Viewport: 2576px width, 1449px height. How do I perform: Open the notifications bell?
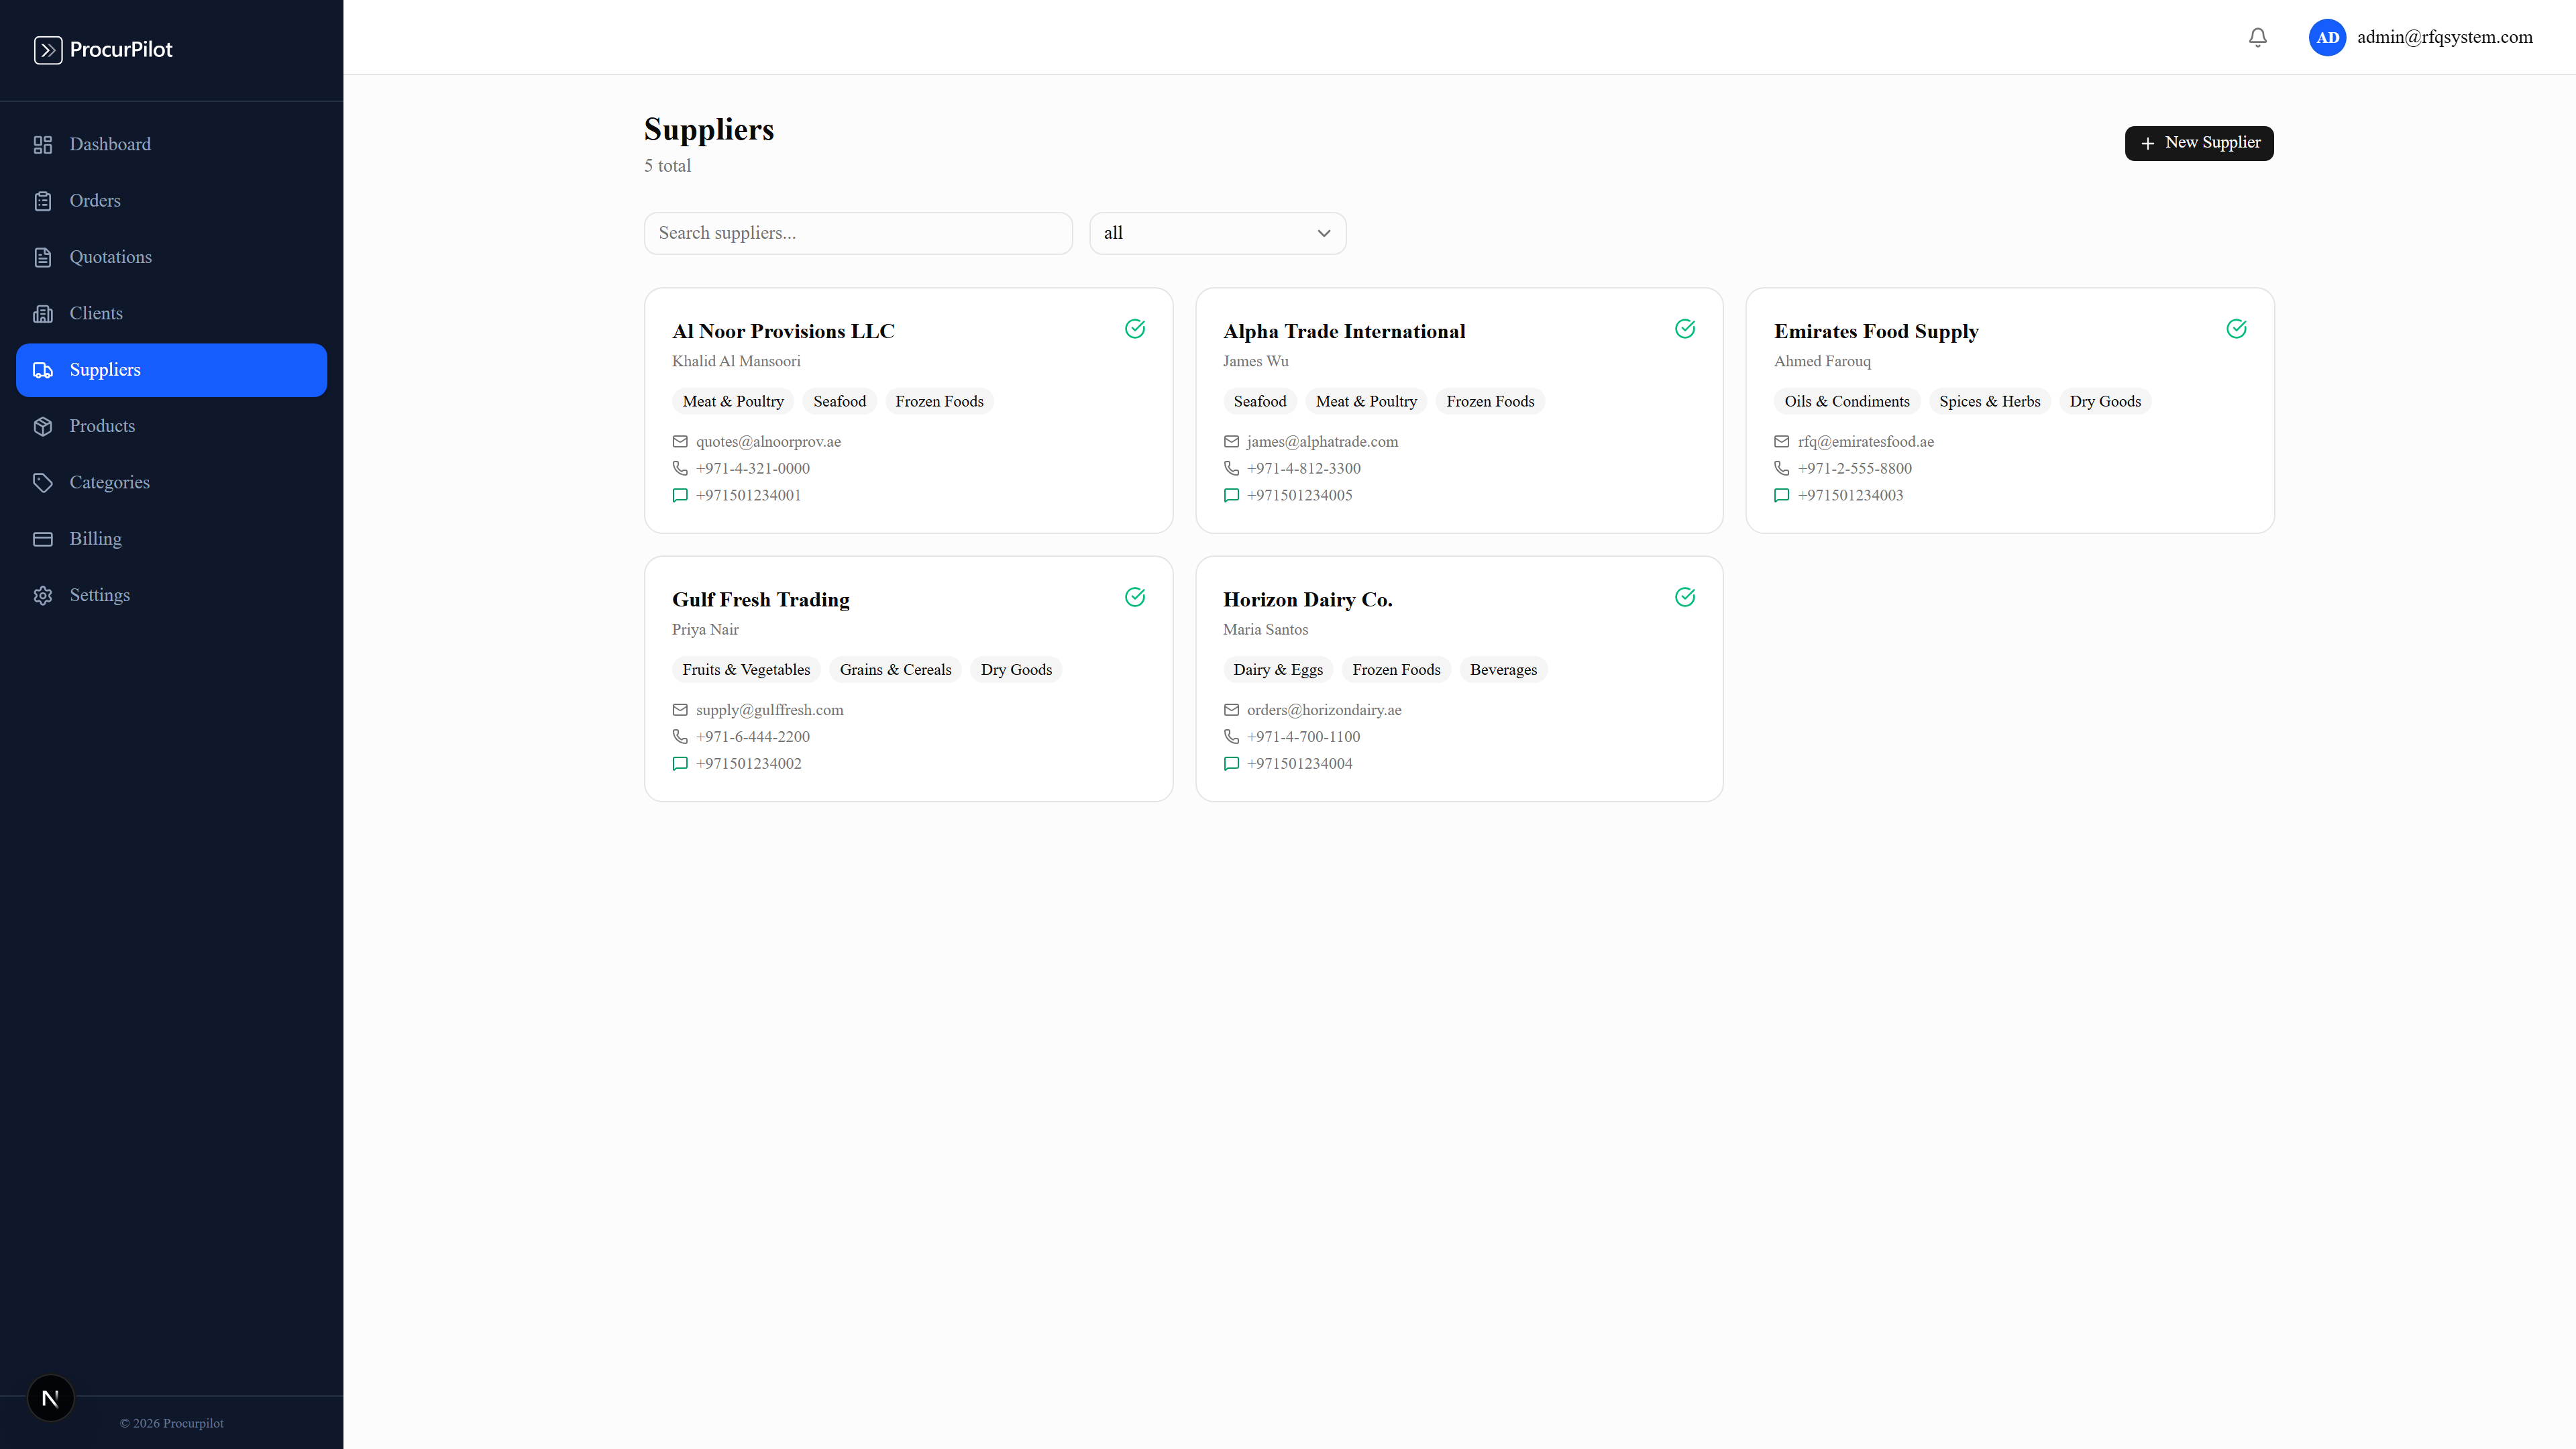coord(2257,37)
